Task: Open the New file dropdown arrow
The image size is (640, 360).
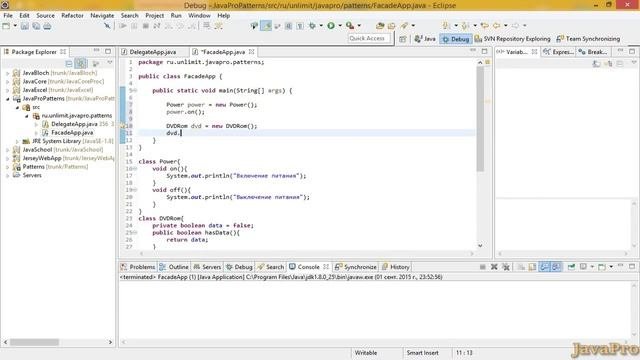Action: pyautogui.click(x=15, y=26)
